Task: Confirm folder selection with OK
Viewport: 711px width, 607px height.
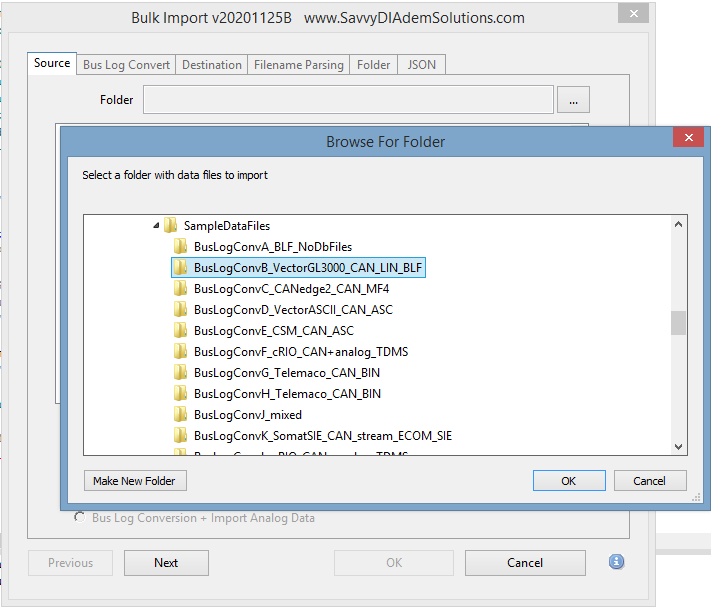Action: 568,481
